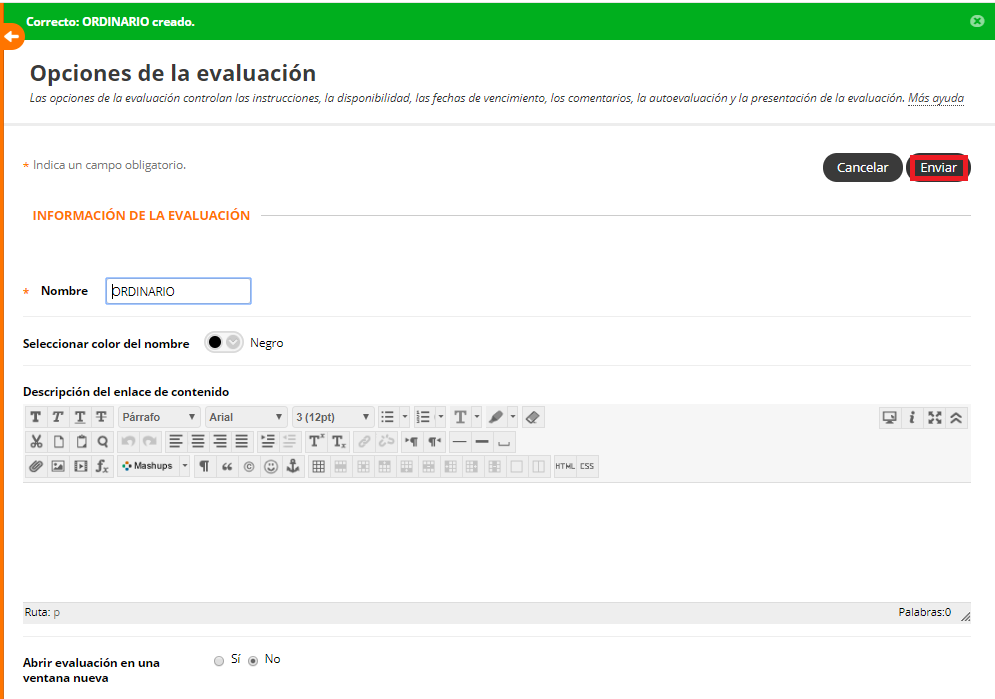Open HTML code view
The width and height of the screenshot is (995, 699).
565,466
